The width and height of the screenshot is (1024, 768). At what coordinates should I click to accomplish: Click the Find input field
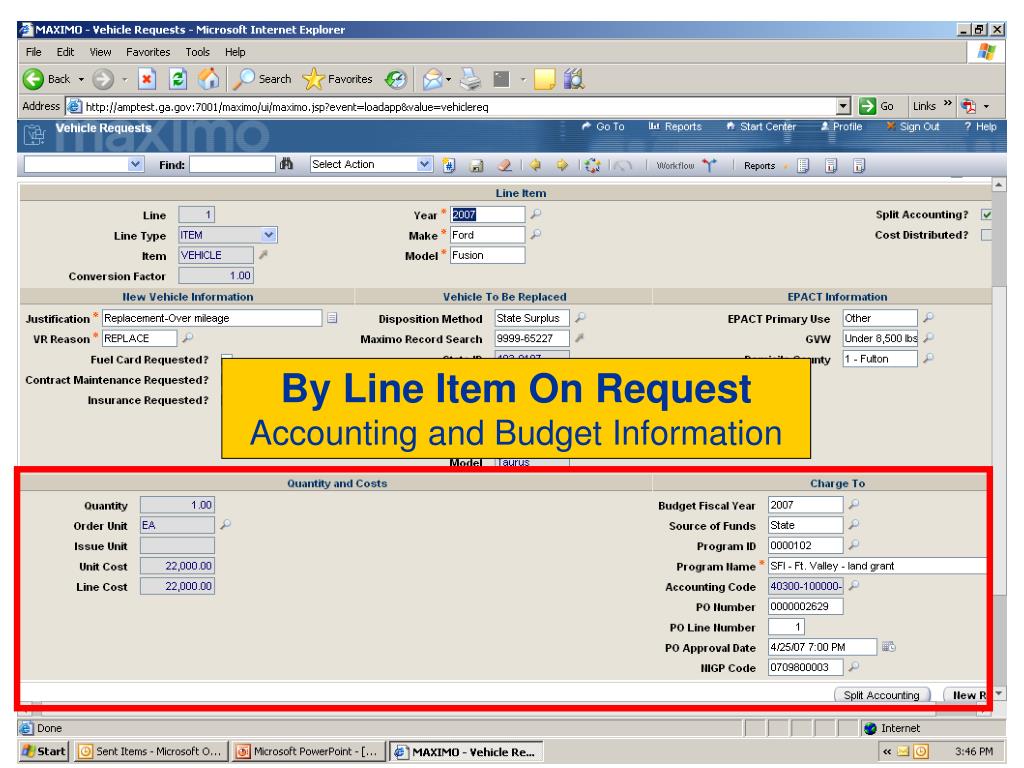coord(232,165)
